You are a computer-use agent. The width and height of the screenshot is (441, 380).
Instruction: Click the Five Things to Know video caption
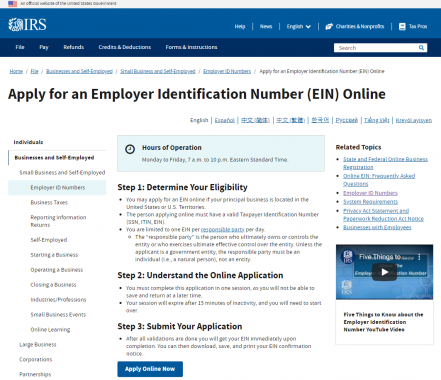click(x=383, y=322)
